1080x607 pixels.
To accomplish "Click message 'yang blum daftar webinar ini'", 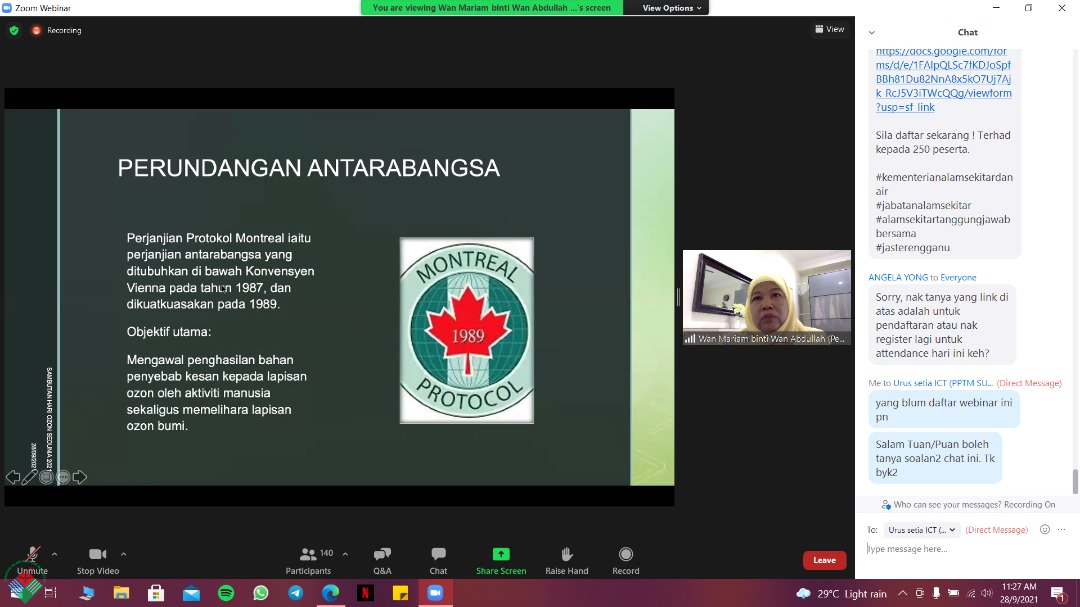I will tap(944, 409).
